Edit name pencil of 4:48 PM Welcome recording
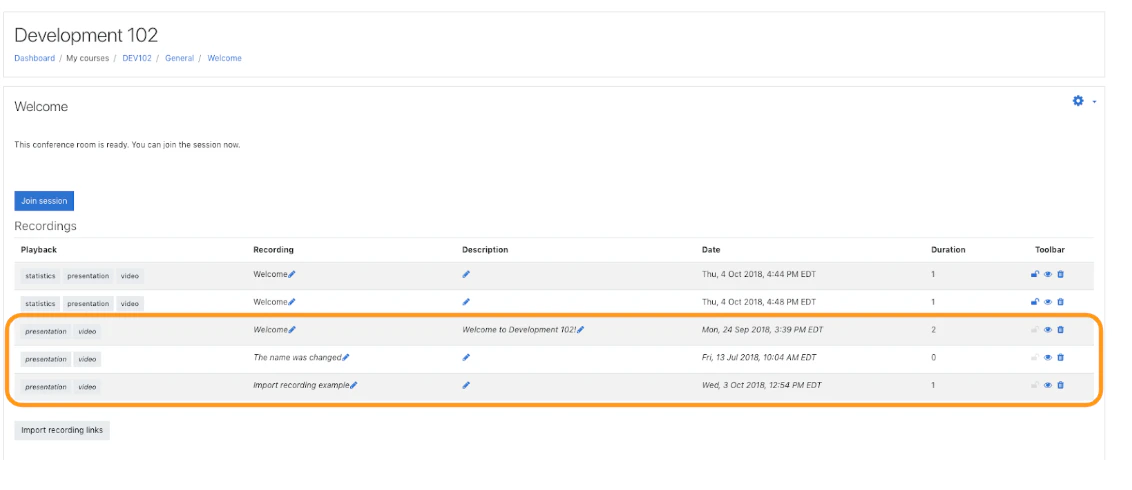 coord(292,302)
